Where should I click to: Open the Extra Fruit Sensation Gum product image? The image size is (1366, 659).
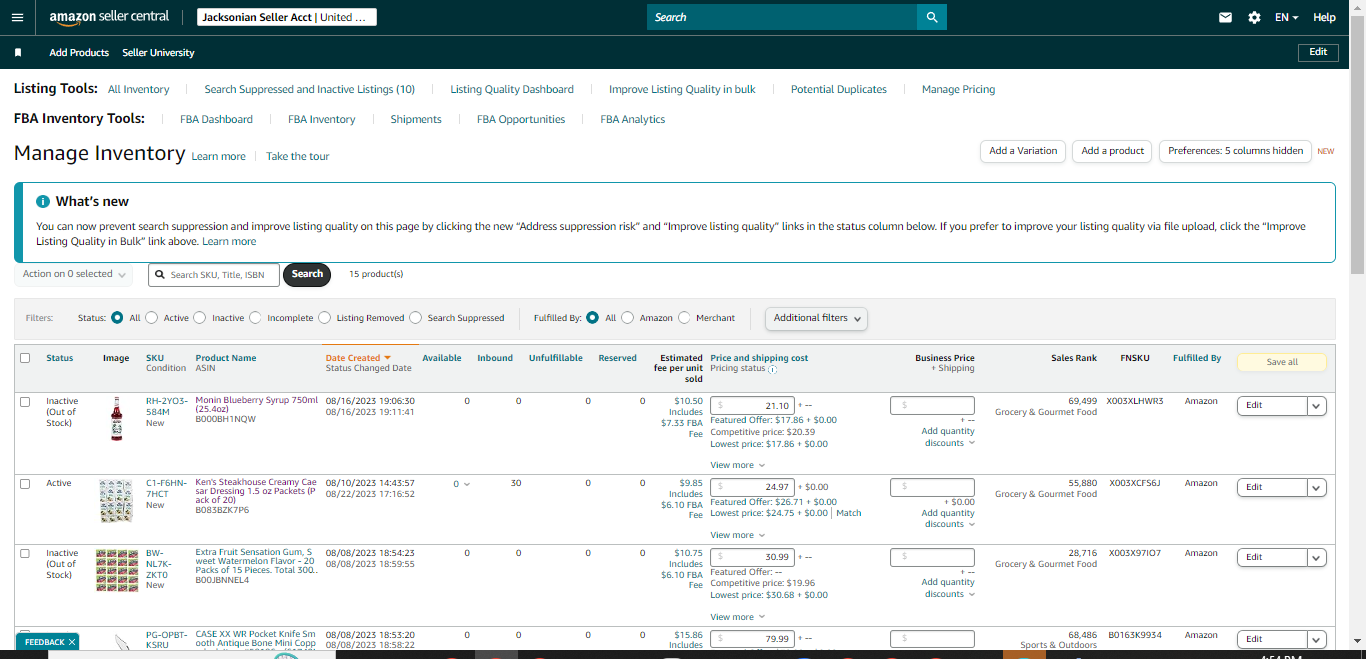116,570
